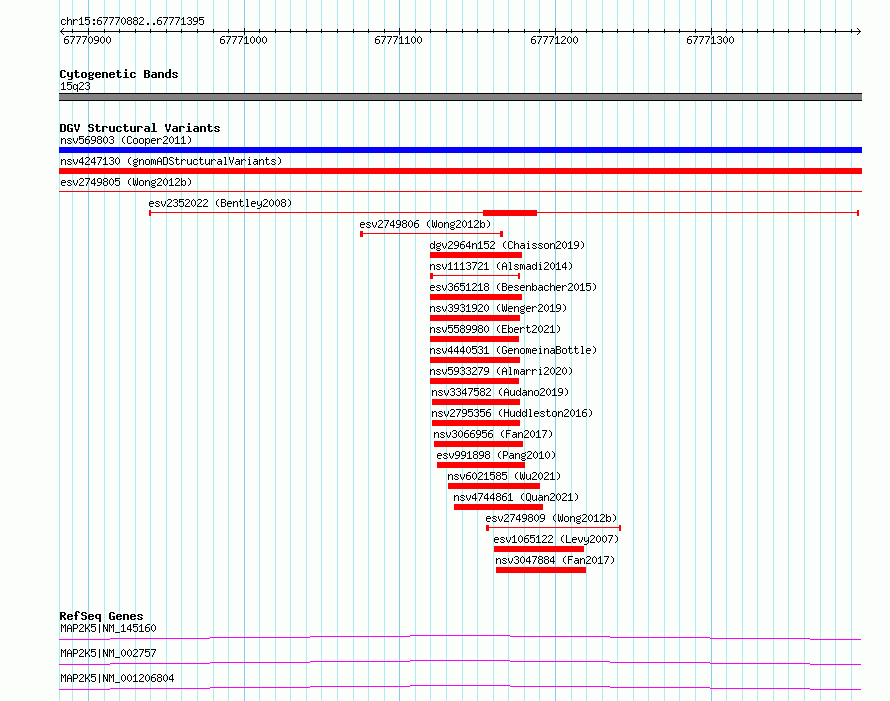Click MAP2K5|NM_145160 gene label
This screenshot has width=890, height=701.
tap(108, 628)
